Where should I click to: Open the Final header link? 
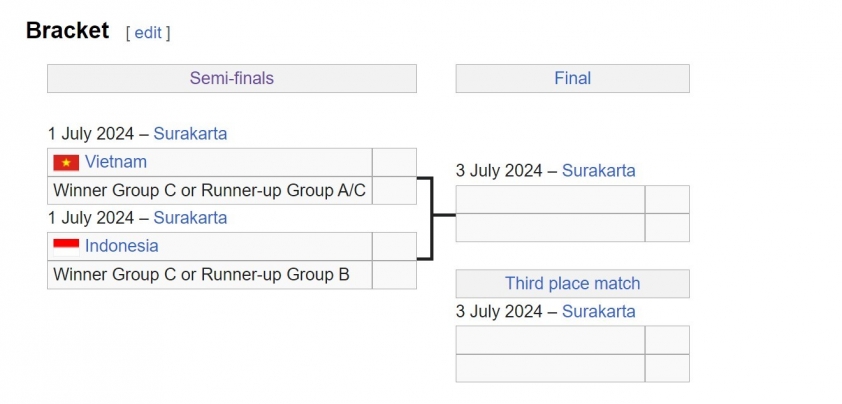(x=572, y=78)
